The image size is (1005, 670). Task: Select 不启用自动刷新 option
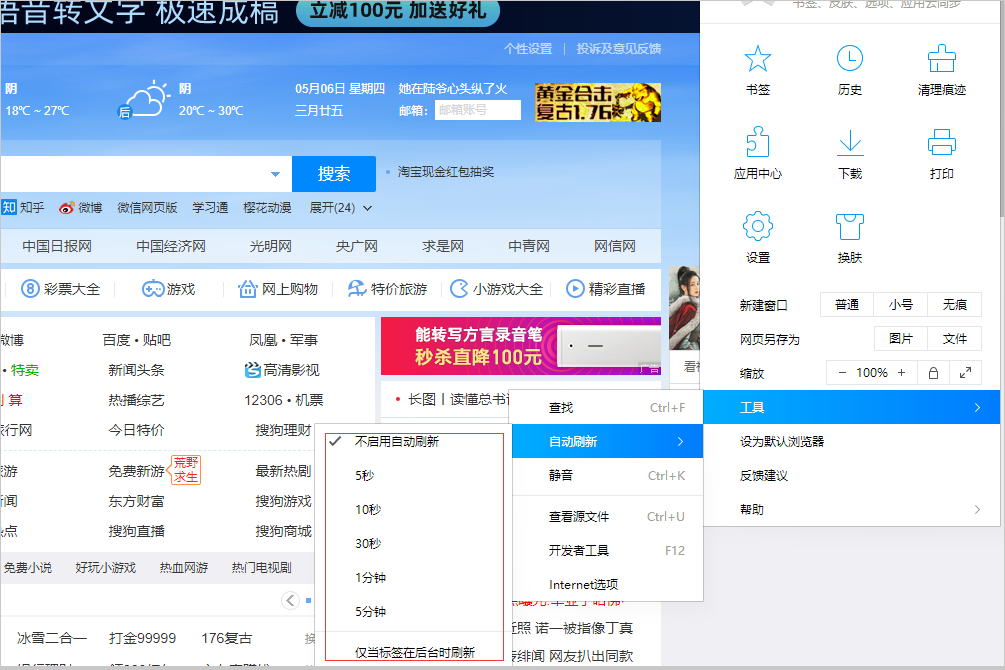point(415,441)
